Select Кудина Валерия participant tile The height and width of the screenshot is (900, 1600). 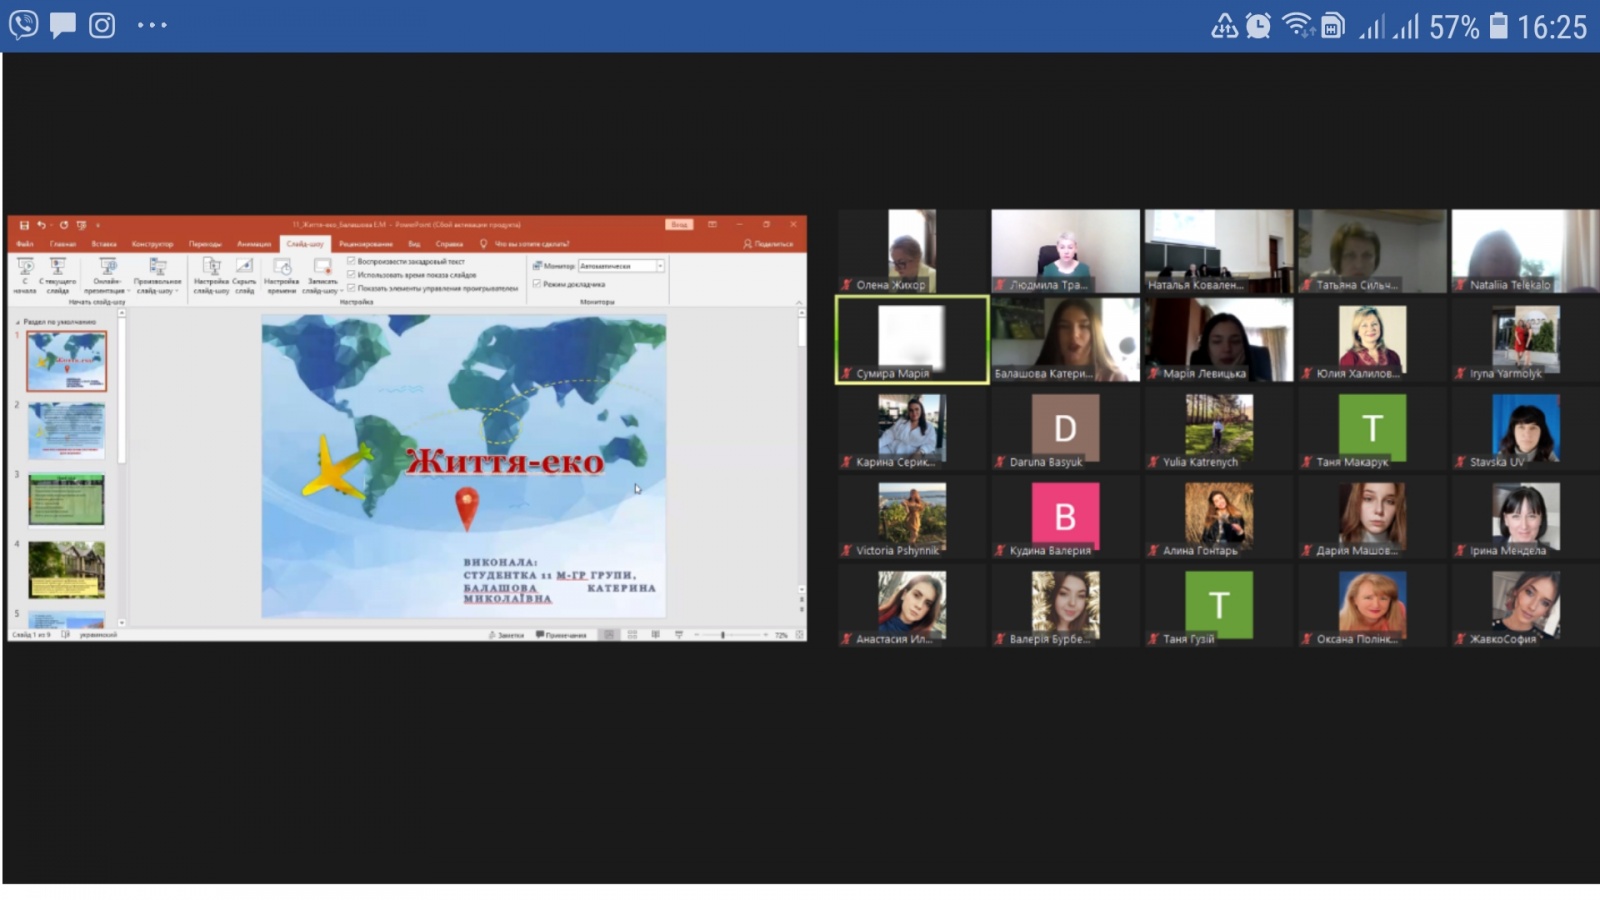tap(1065, 517)
